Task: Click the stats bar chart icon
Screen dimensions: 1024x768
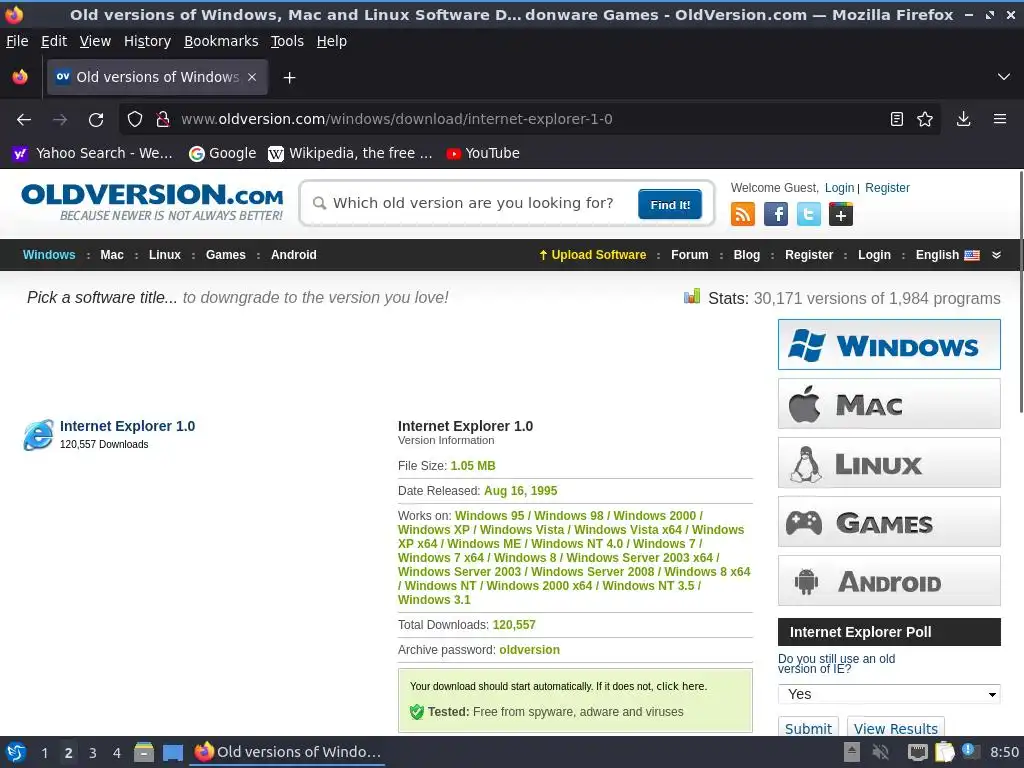Action: click(692, 297)
